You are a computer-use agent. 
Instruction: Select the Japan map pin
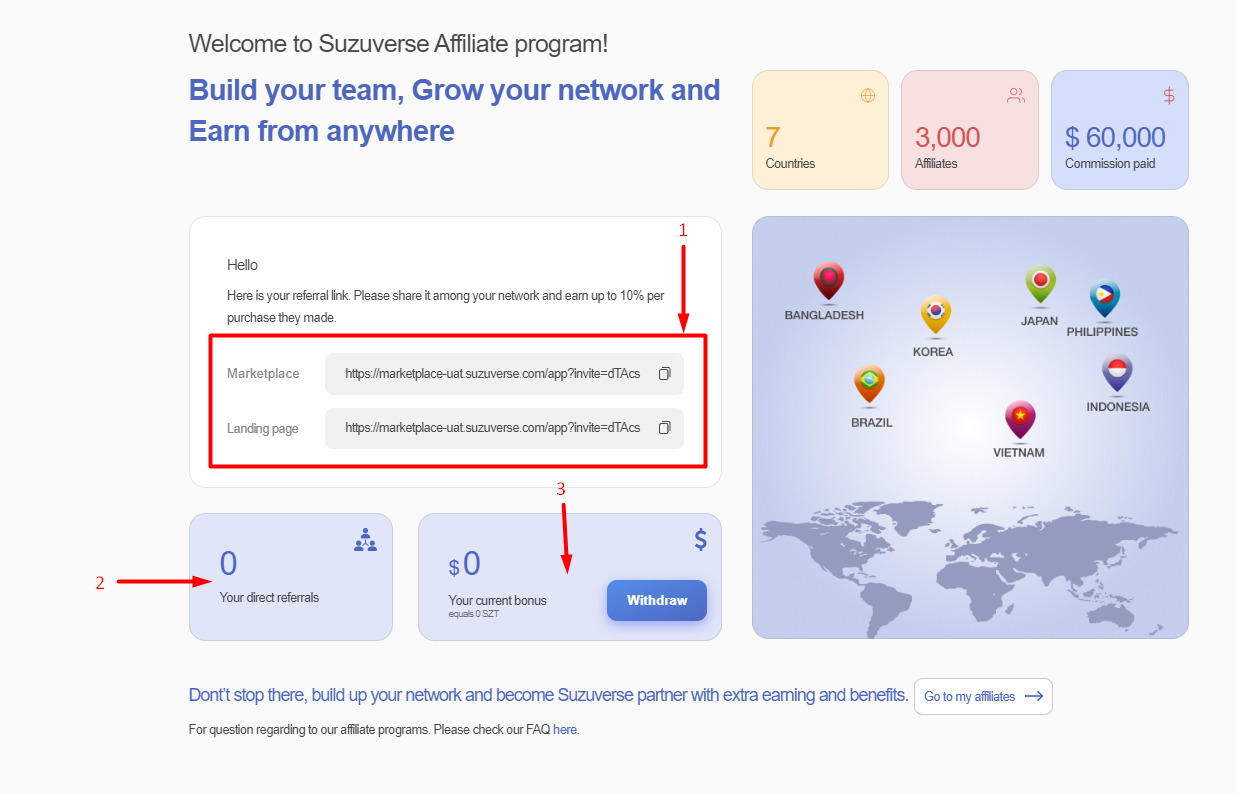(x=1040, y=284)
